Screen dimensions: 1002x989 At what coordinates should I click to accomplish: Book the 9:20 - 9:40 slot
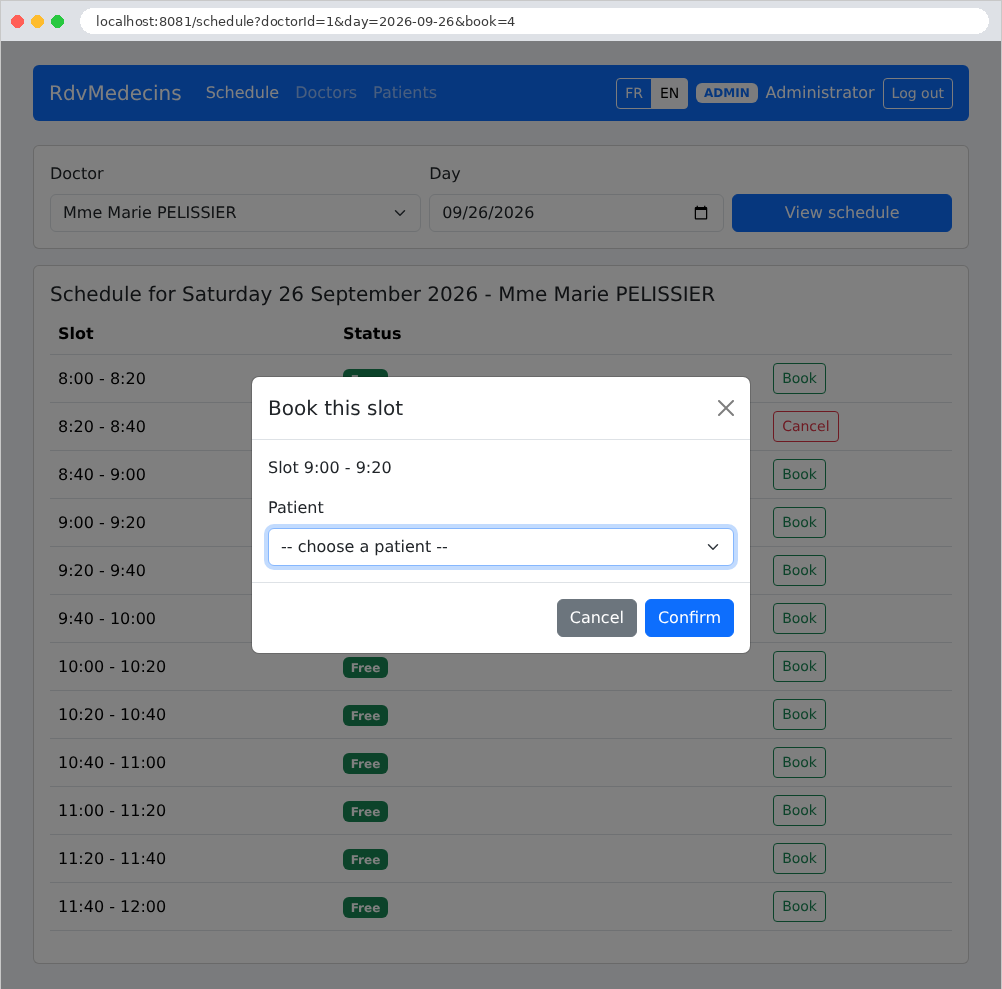coord(799,571)
